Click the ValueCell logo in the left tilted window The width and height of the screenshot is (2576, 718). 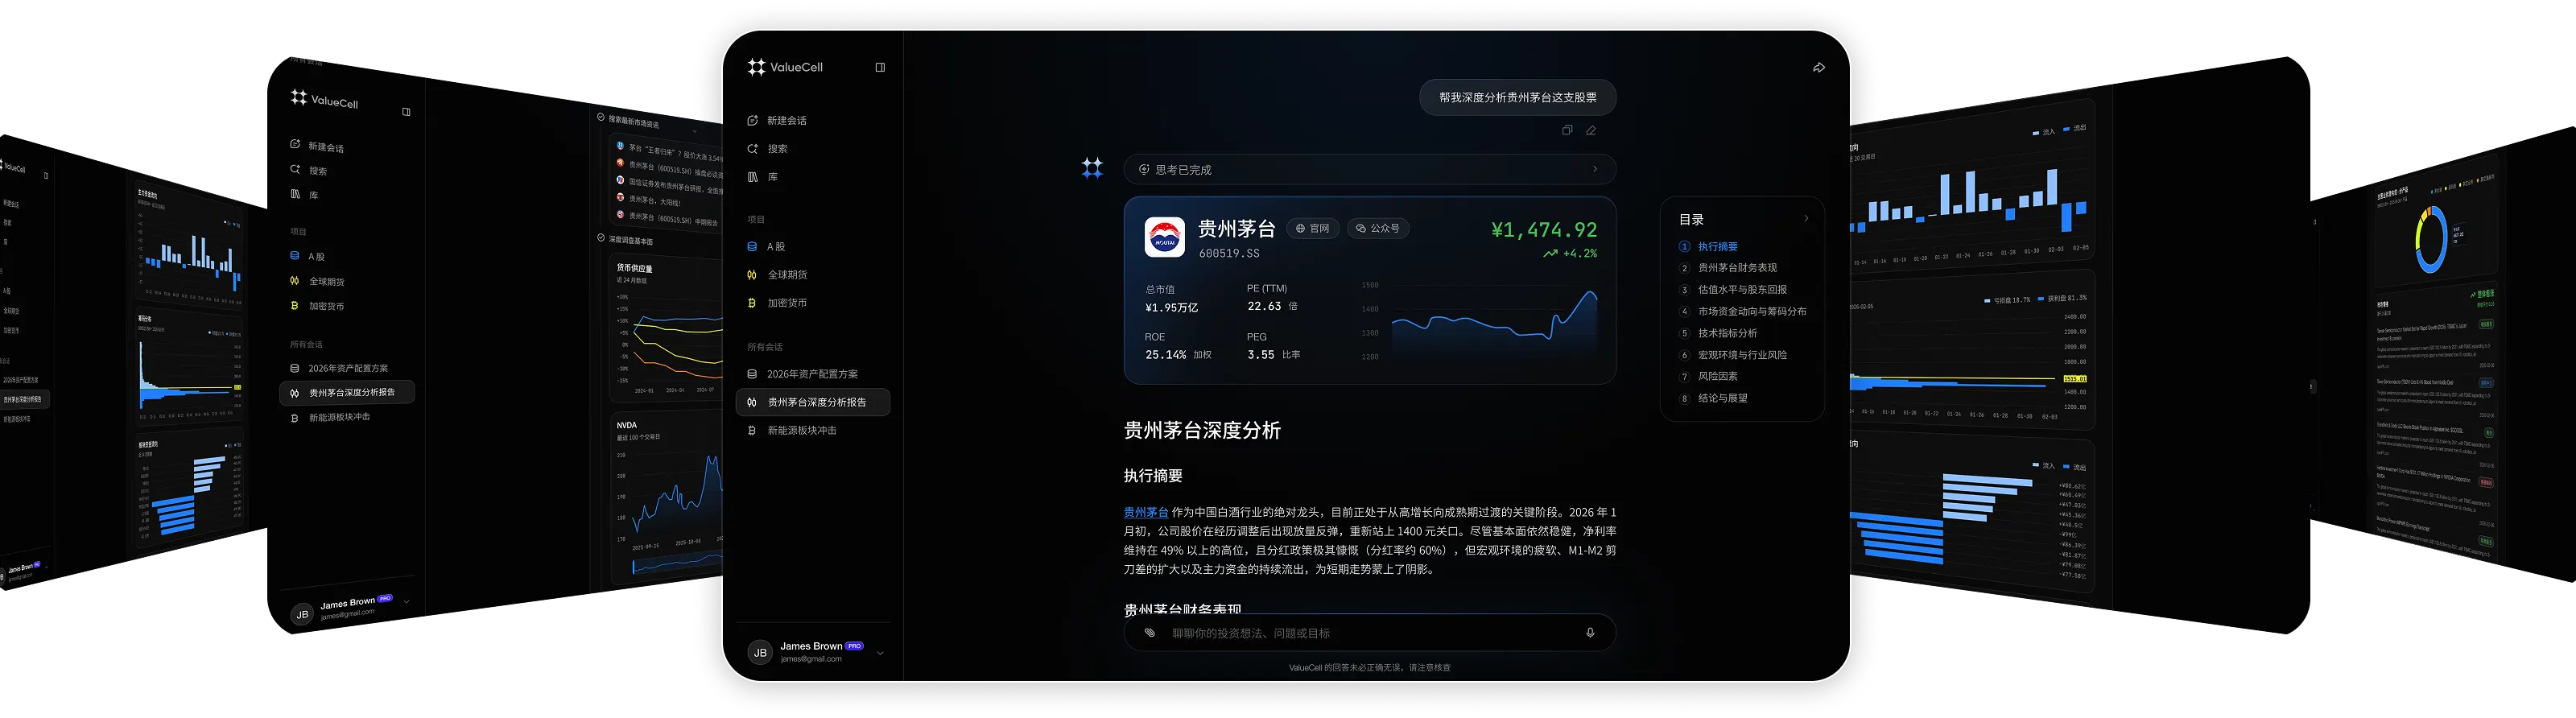[324, 99]
